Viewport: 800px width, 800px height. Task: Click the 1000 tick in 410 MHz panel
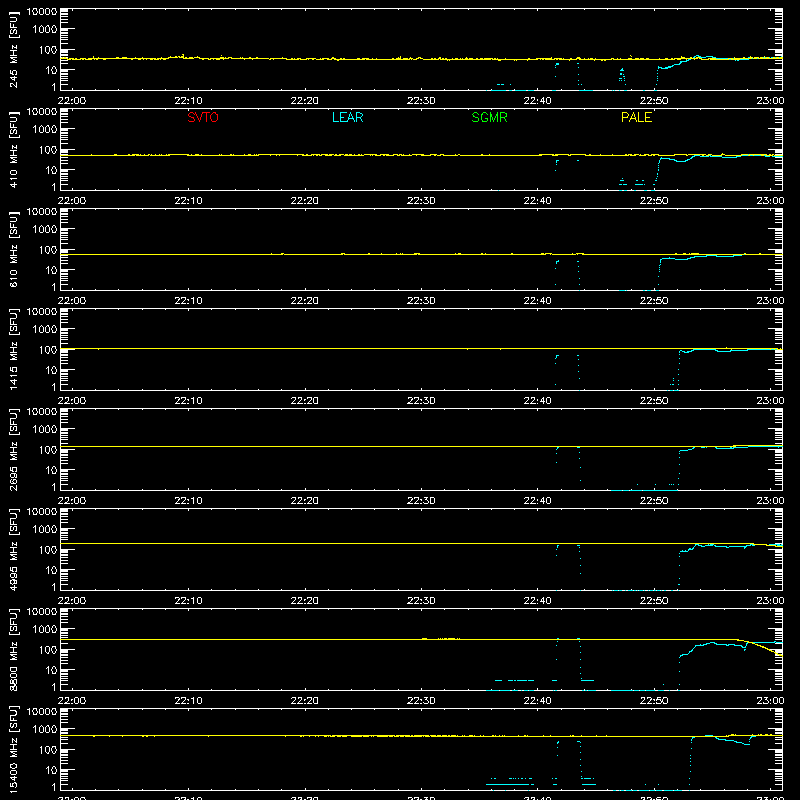click(x=45, y=129)
